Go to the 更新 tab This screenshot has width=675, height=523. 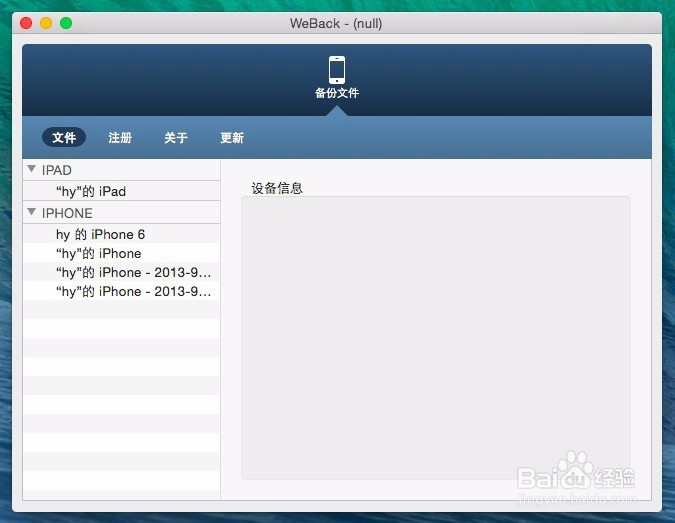tap(232, 137)
